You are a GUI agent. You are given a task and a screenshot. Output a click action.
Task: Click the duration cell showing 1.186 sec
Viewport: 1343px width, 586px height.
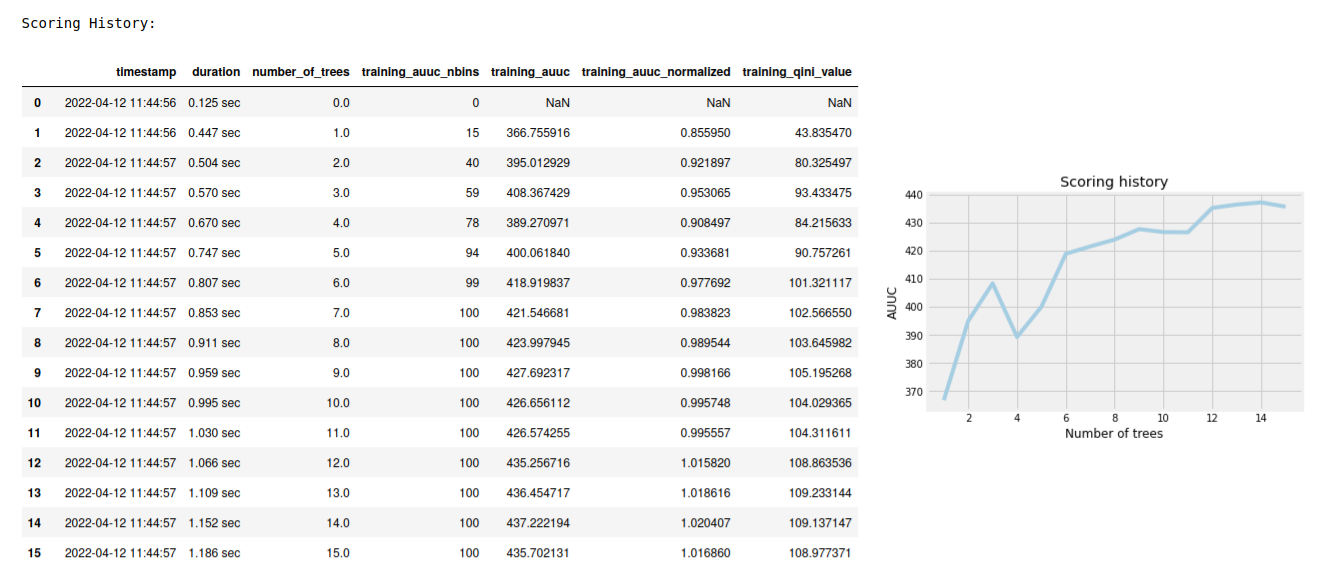pyautogui.click(x=216, y=552)
